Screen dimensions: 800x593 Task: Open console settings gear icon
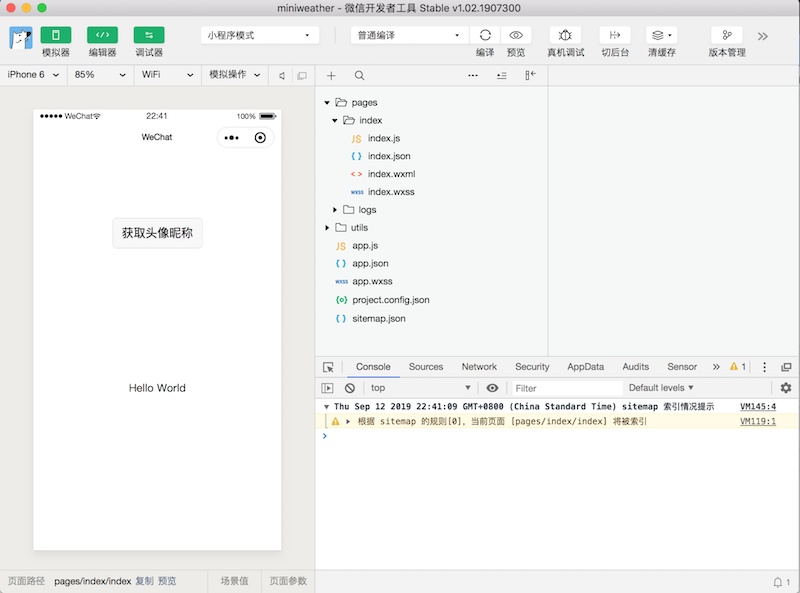tap(786, 388)
